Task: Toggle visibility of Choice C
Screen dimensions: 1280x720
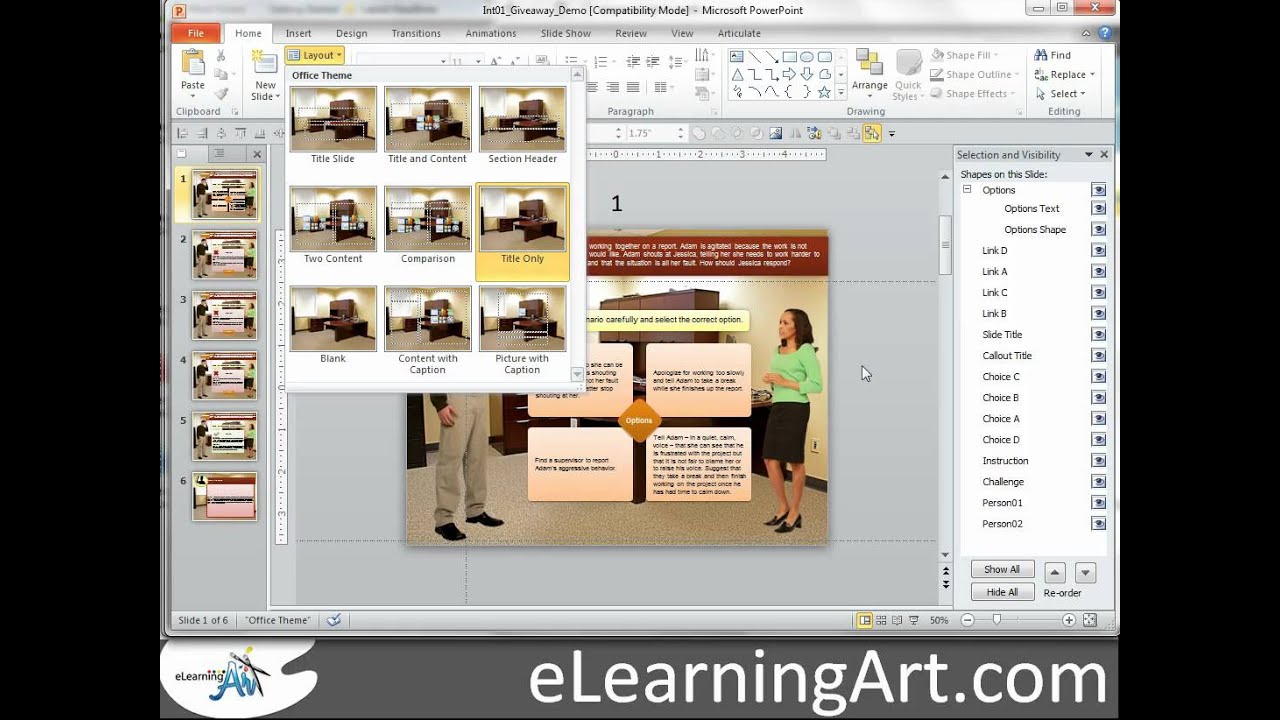Action: pos(1098,377)
